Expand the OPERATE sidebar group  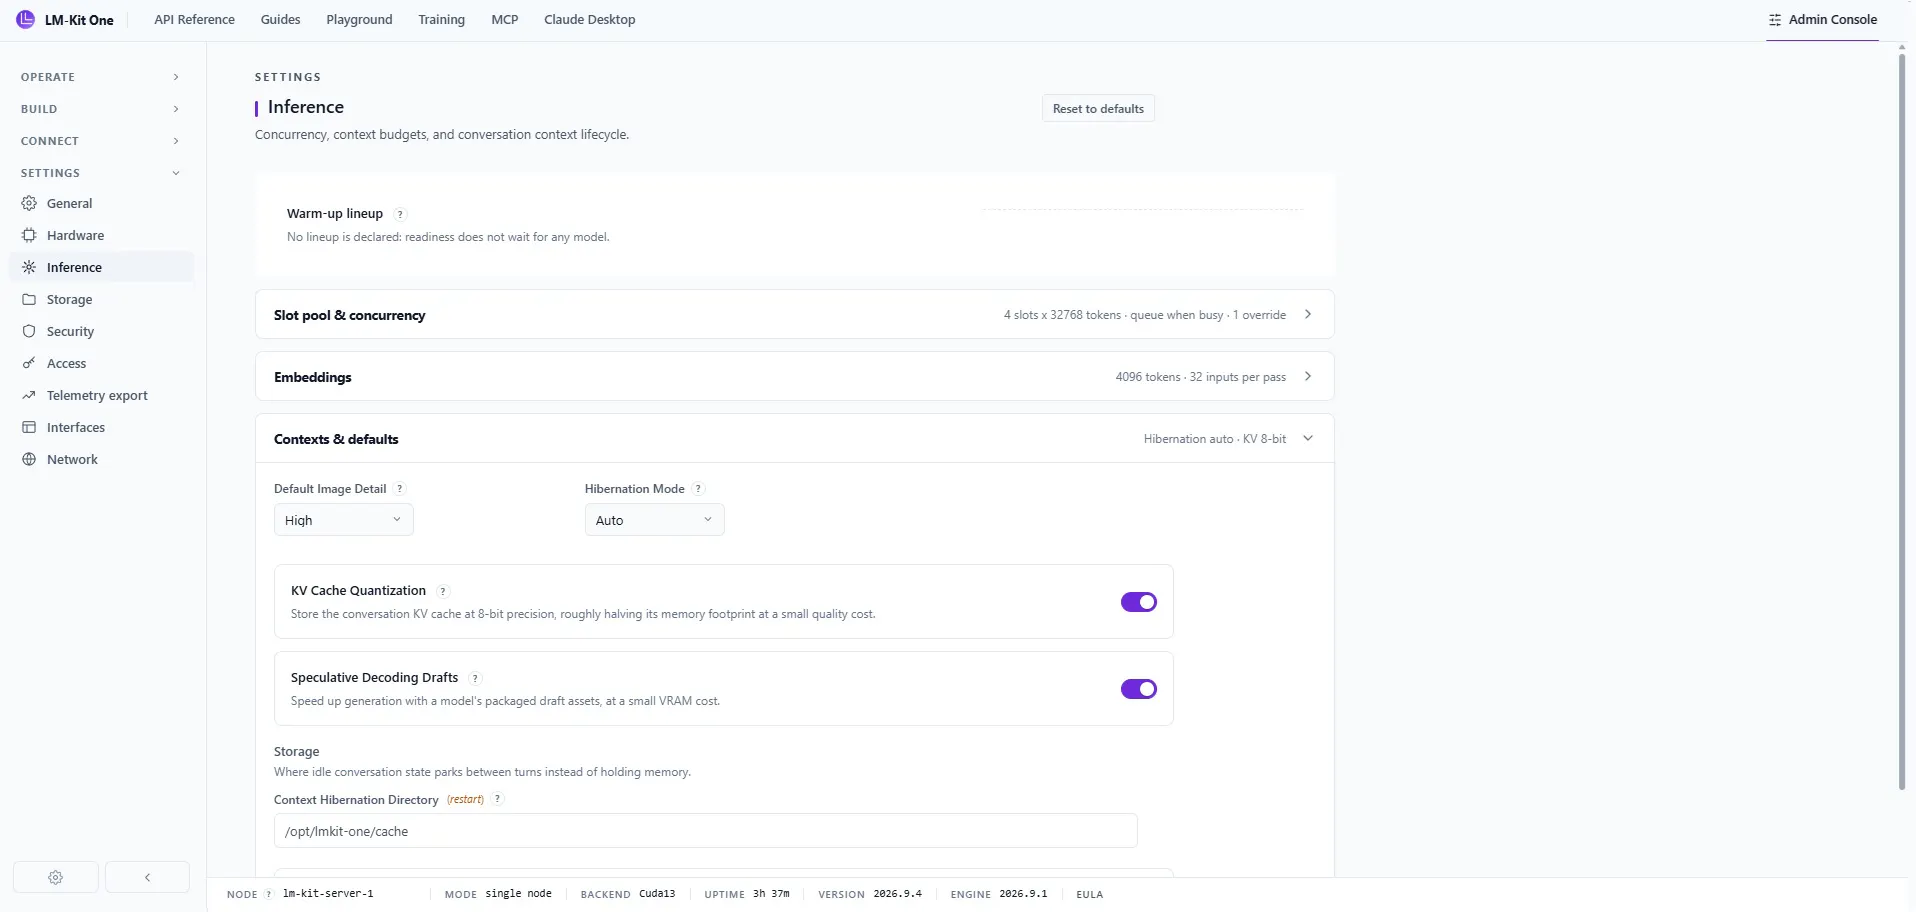coord(100,77)
